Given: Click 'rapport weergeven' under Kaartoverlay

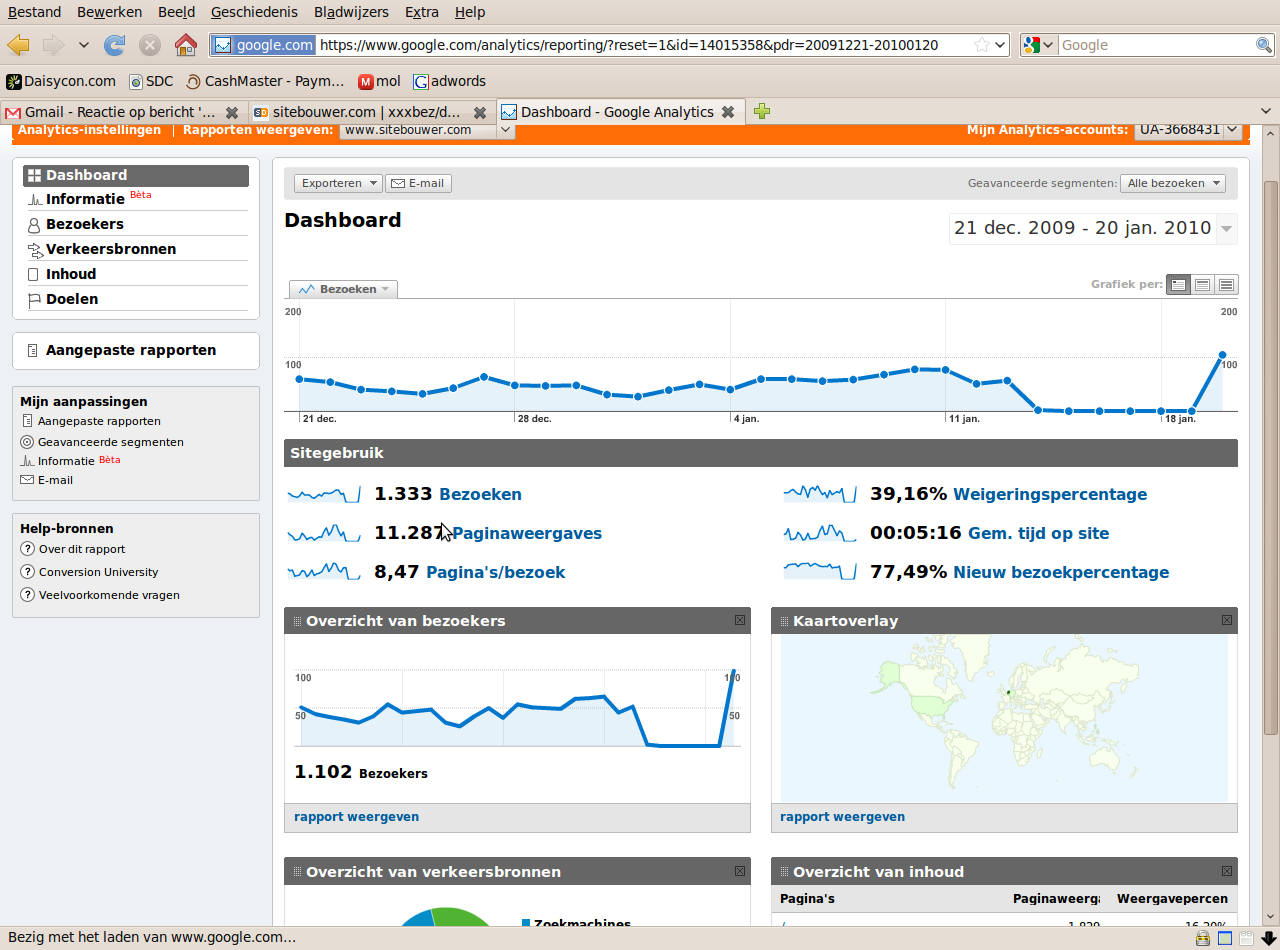Looking at the screenshot, I should (x=842, y=817).
